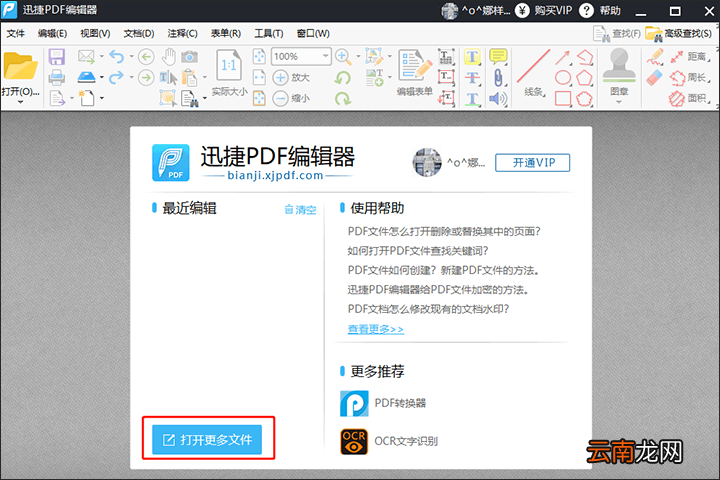The image size is (720, 480).
Task: Select the pencil freehand tool
Action: (x=654, y=57)
